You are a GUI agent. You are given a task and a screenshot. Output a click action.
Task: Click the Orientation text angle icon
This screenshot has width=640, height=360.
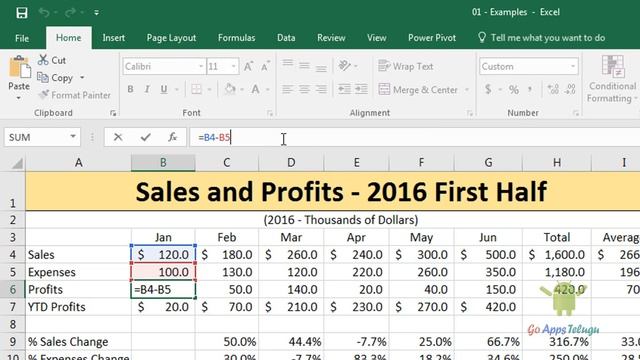tap(344, 65)
